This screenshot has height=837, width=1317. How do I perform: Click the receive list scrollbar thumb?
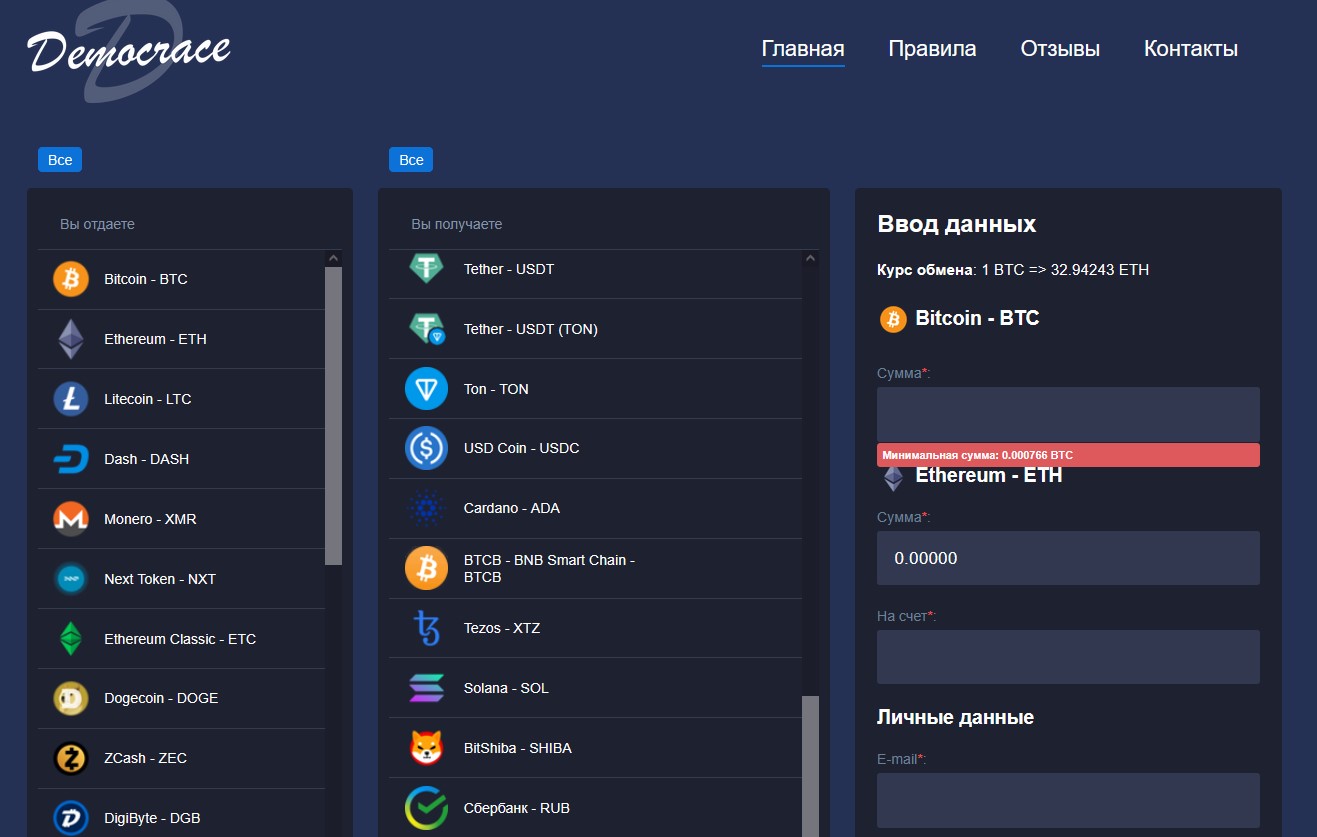click(x=811, y=766)
